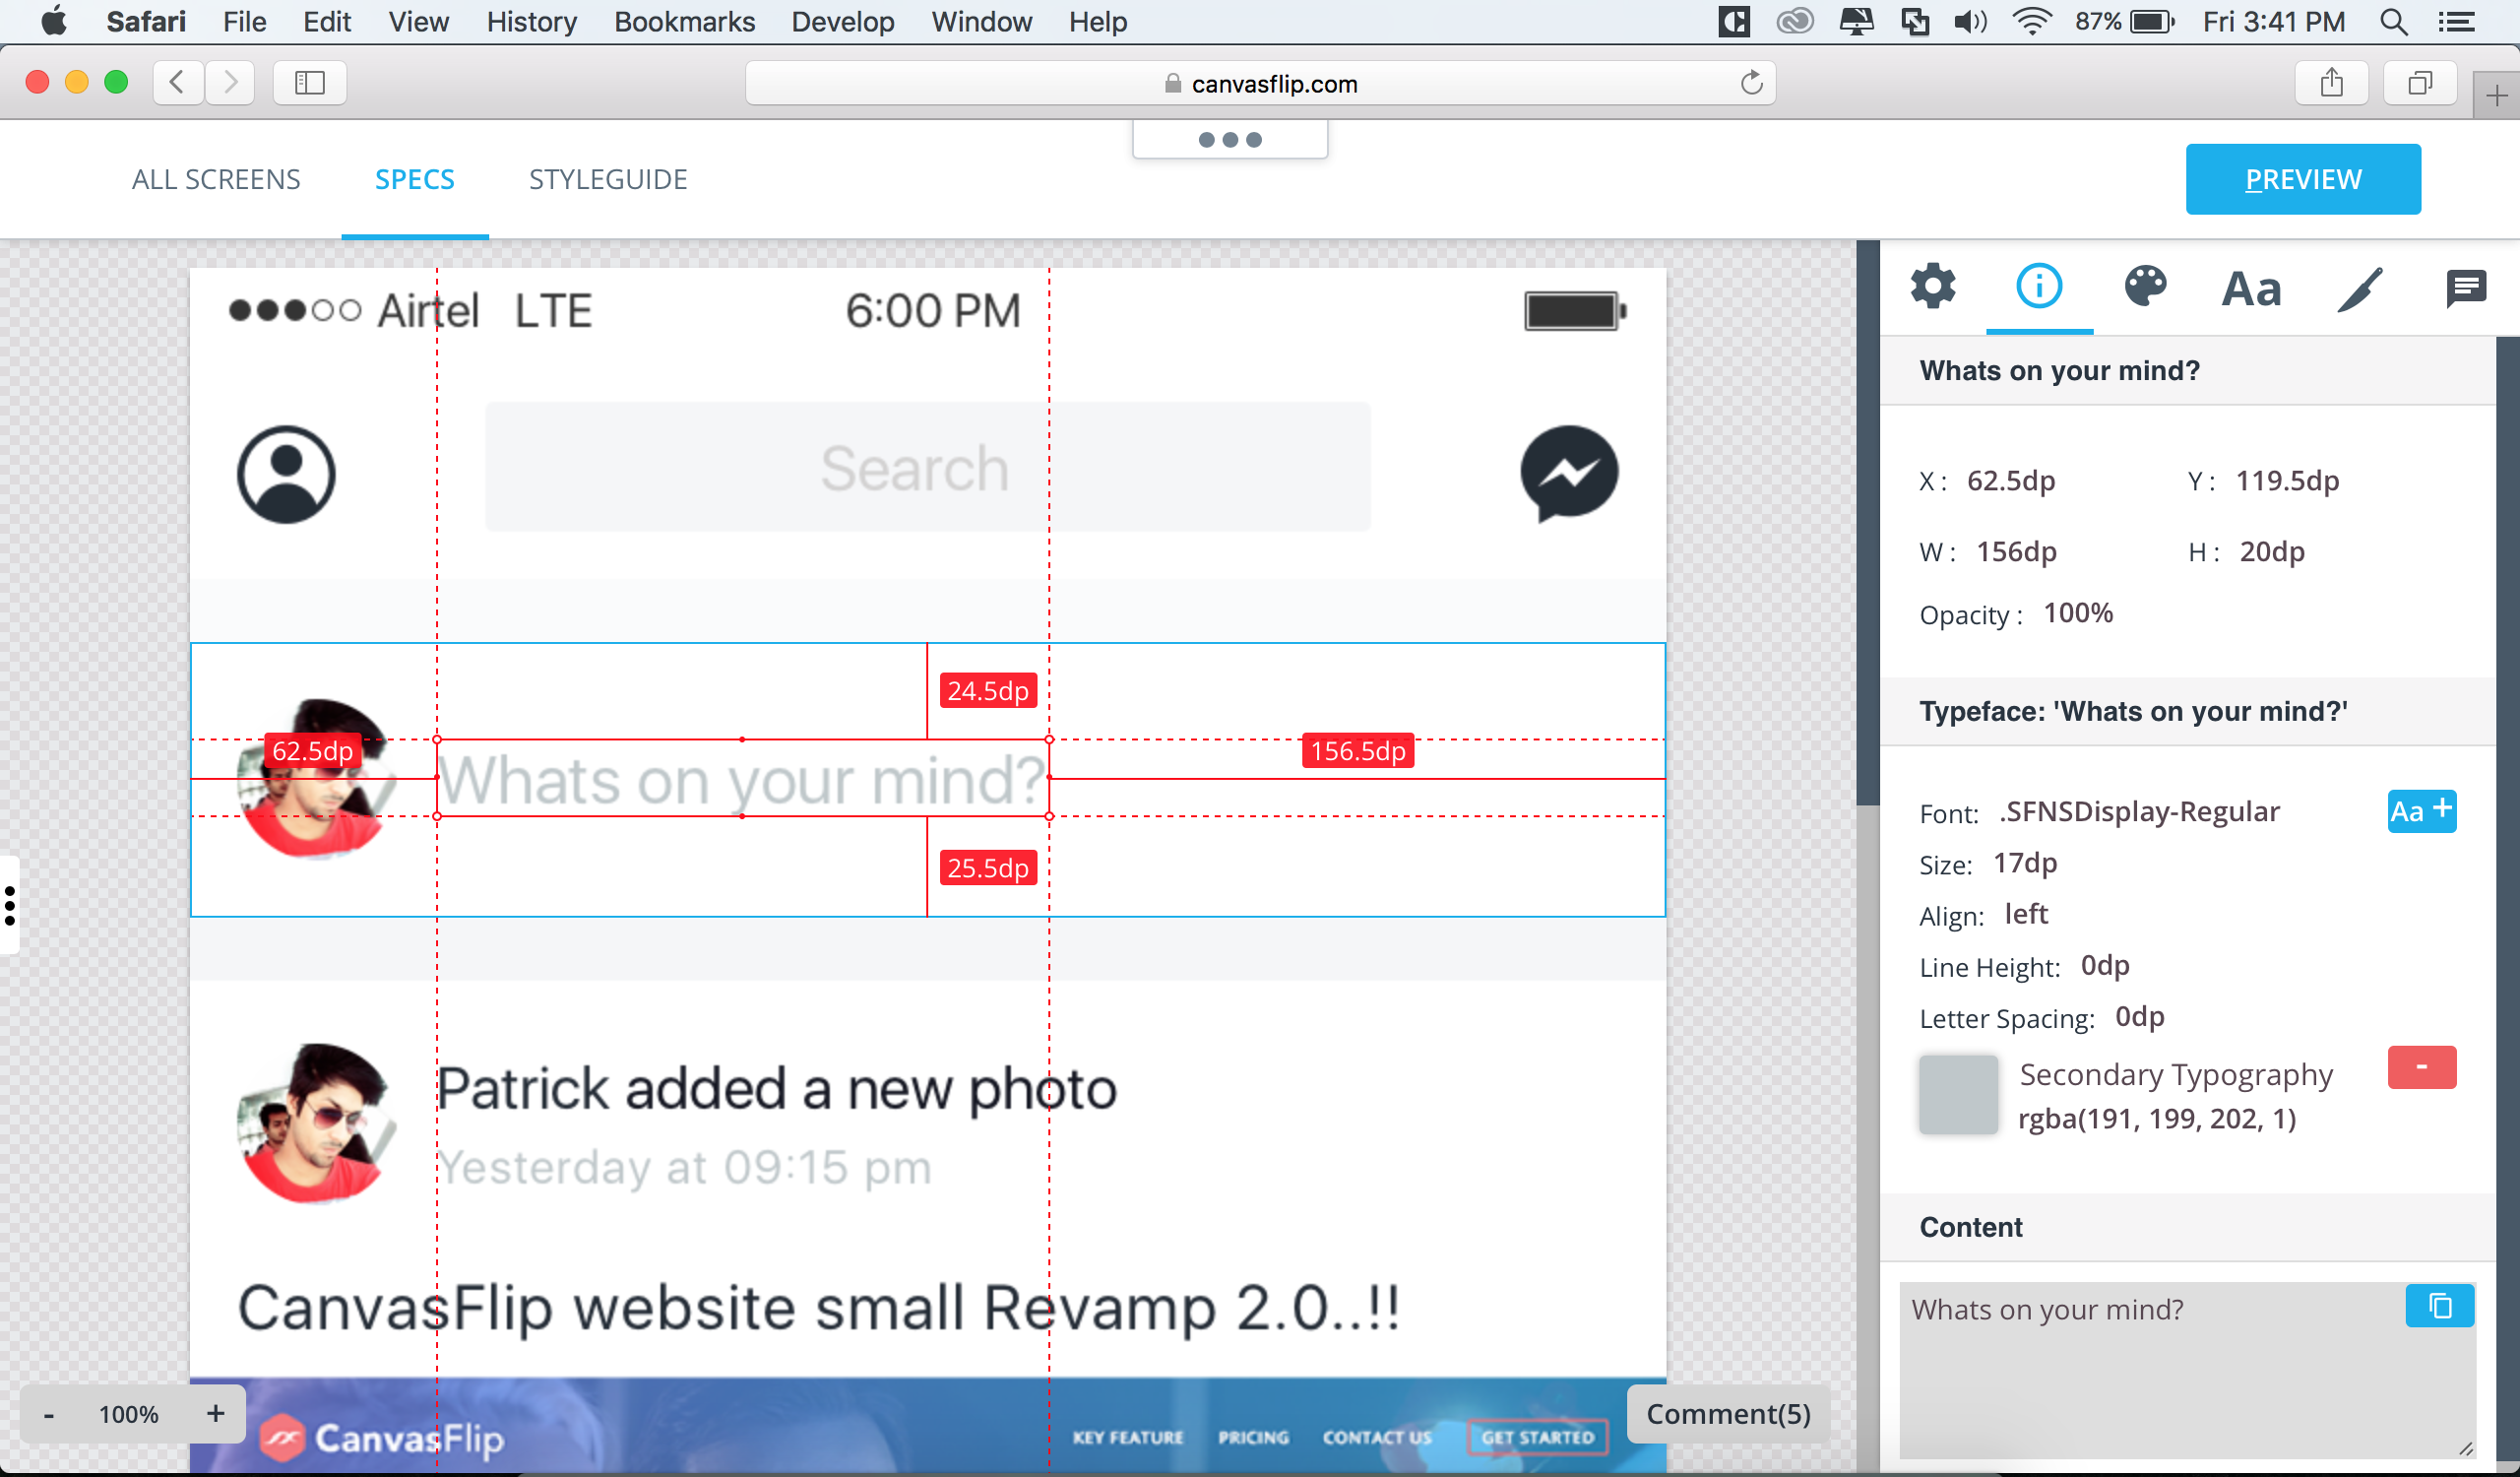
Task: Open the Aa typography panel icon
Action: (x=2251, y=290)
